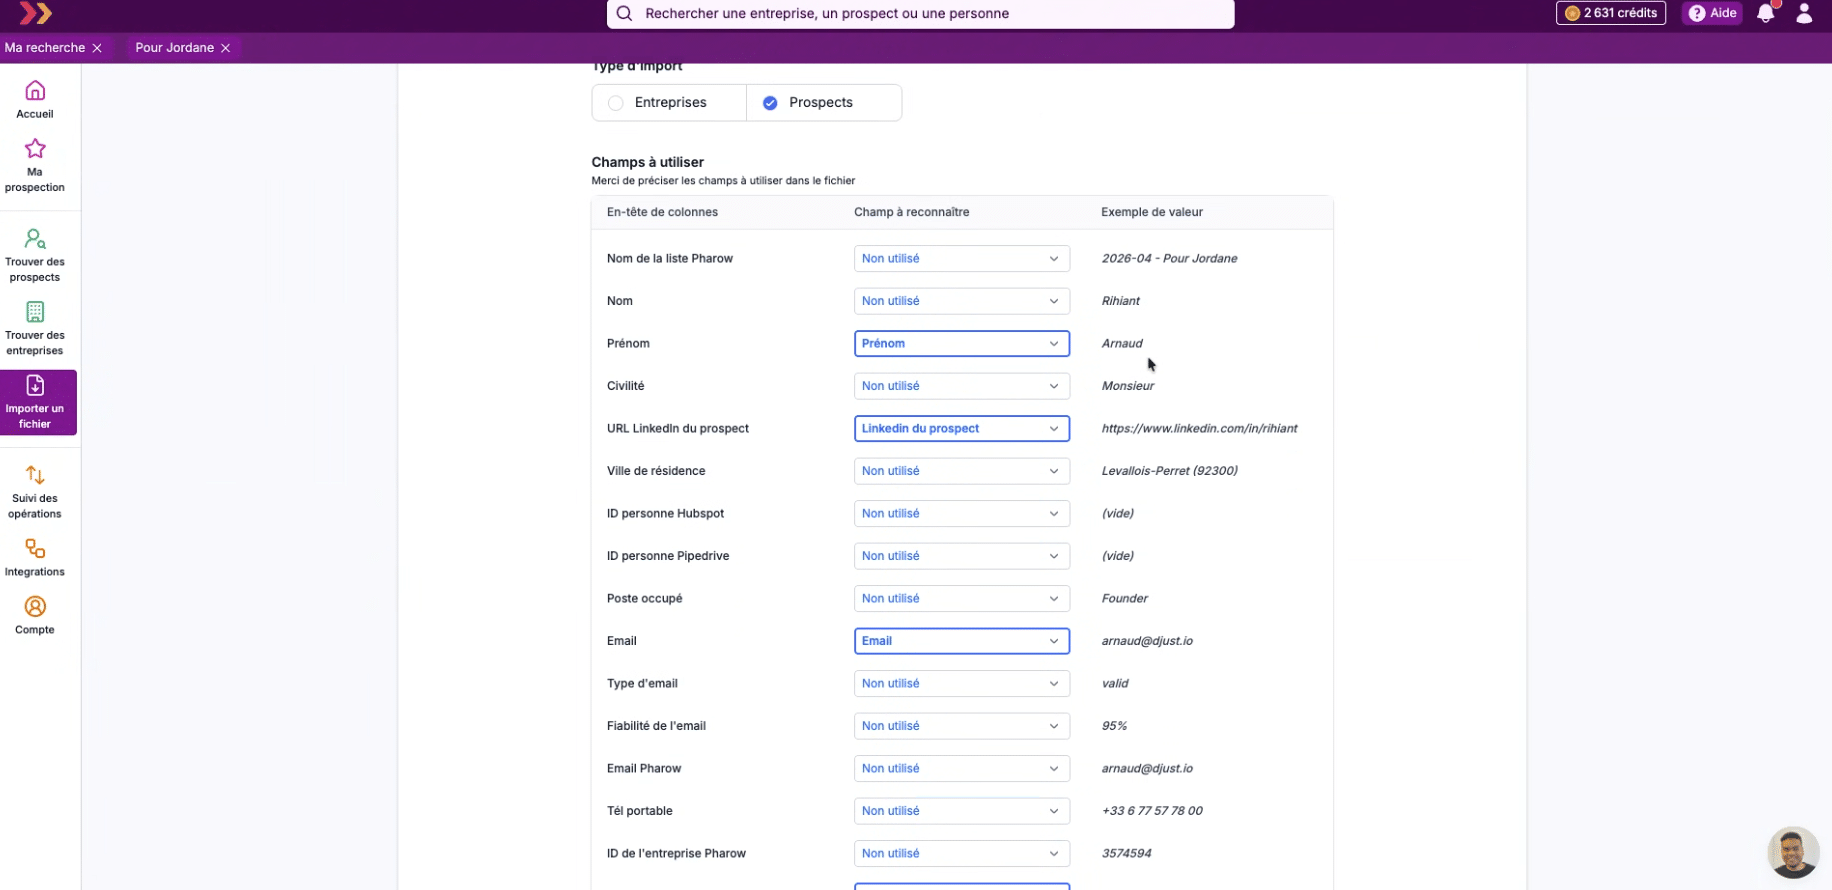The image size is (1832, 890).
Task: Open Trouver des entreprises icon
Action: pyautogui.click(x=35, y=312)
